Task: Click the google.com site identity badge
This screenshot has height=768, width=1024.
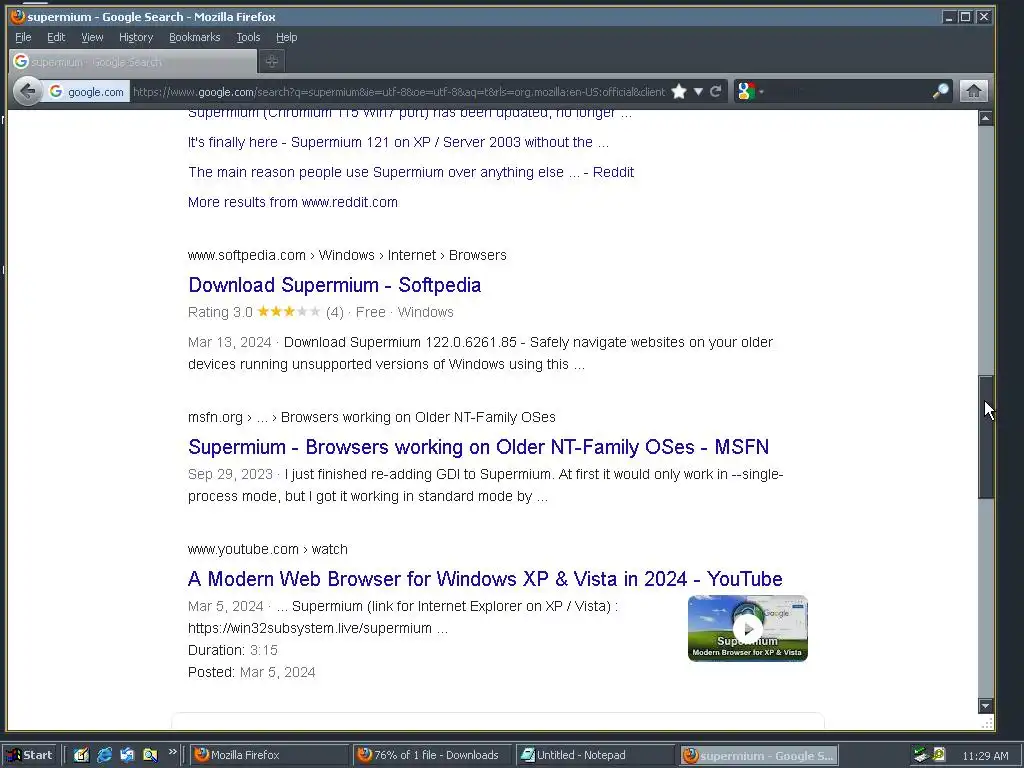Action: pos(87,91)
